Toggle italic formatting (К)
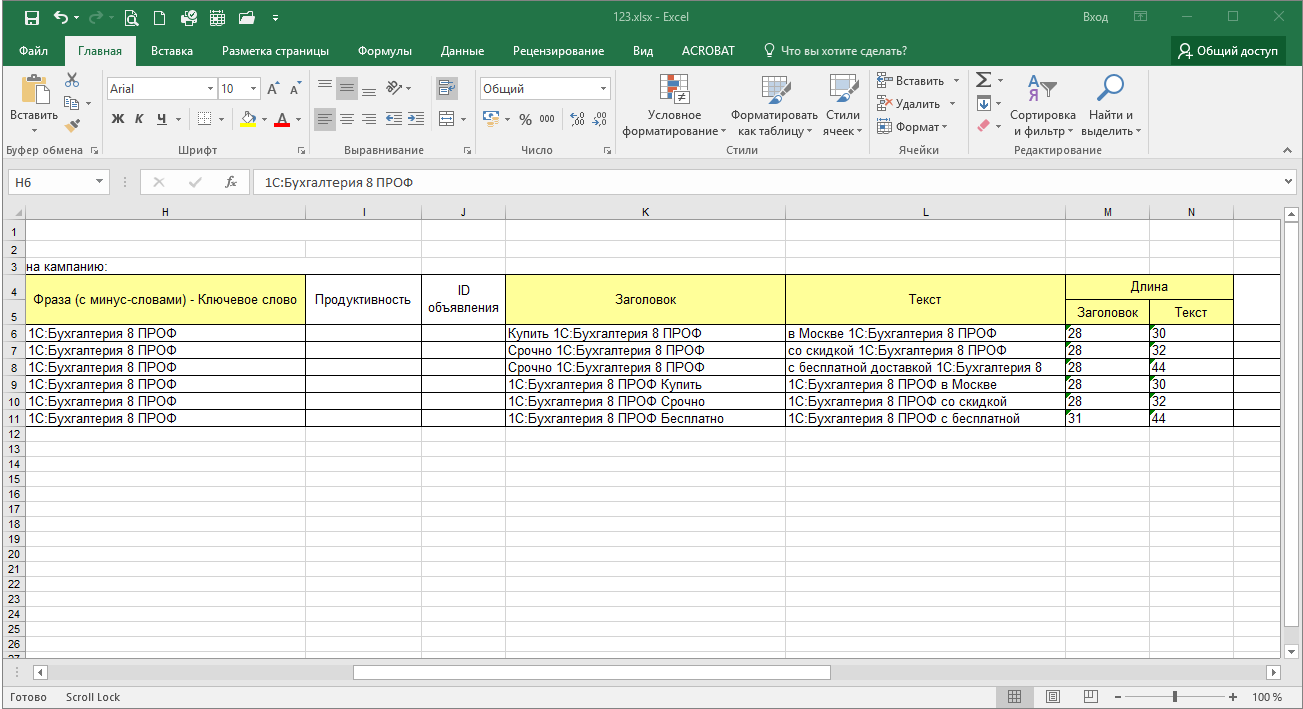This screenshot has height=709, width=1303. (x=139, y=119)
